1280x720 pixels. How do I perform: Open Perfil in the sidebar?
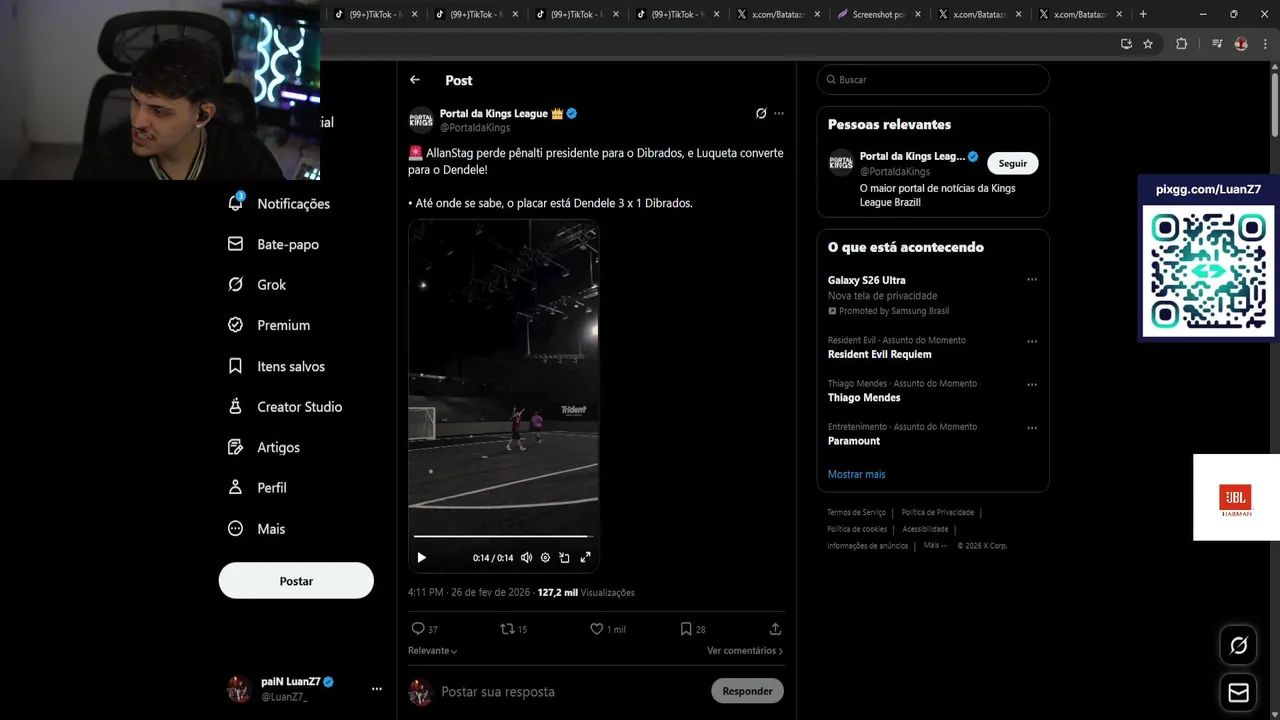pyautogui.click(x=257, y=488)
